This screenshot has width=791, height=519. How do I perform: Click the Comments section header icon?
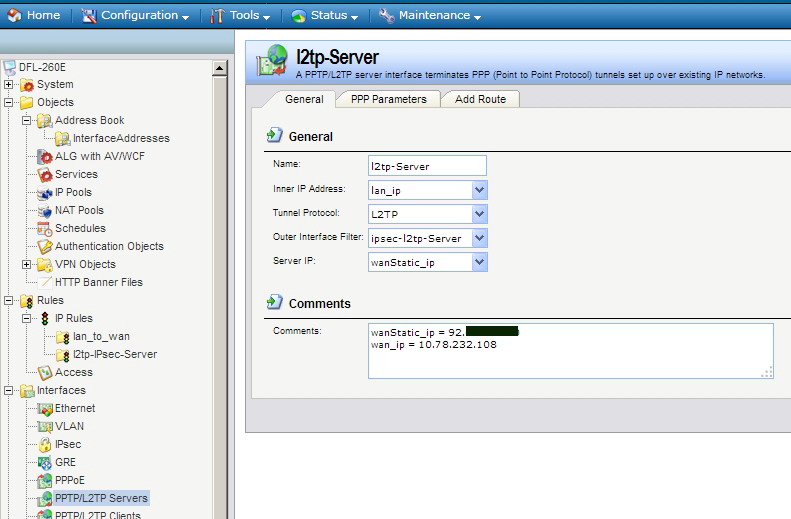click(x=274, y=302)
